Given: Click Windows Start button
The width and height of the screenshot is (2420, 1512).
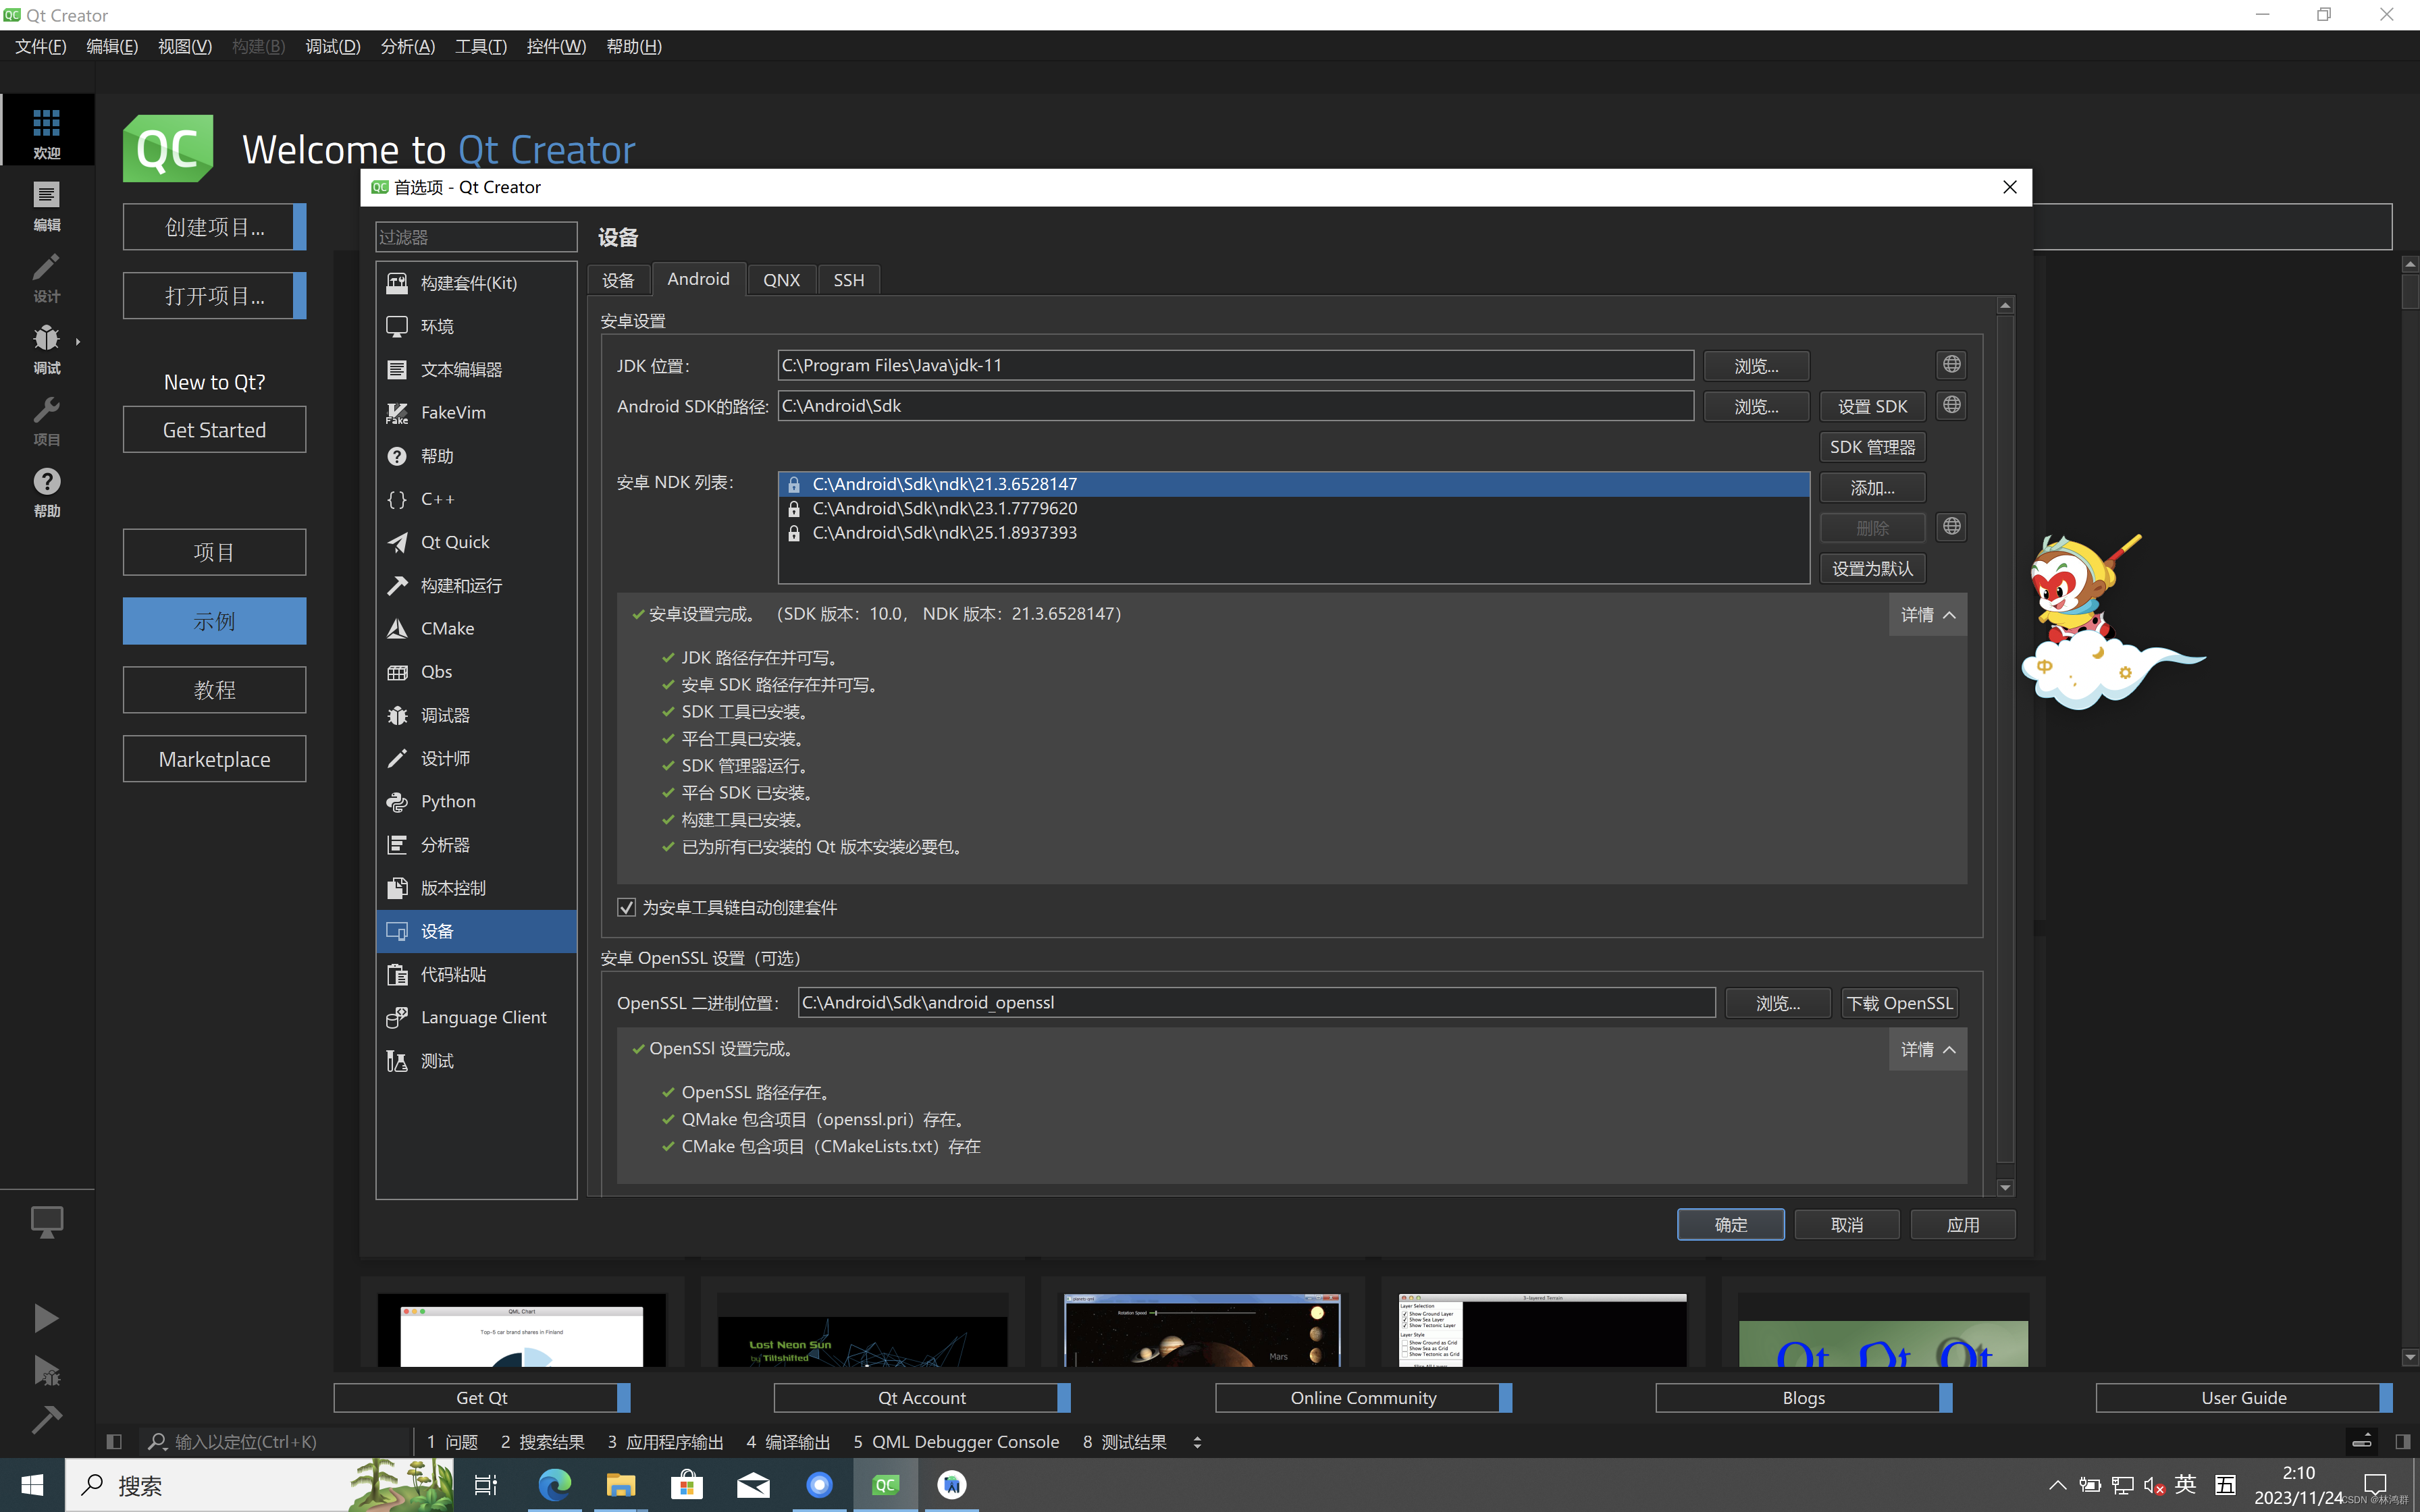Looking at the screenshot, I should 32,1485.
